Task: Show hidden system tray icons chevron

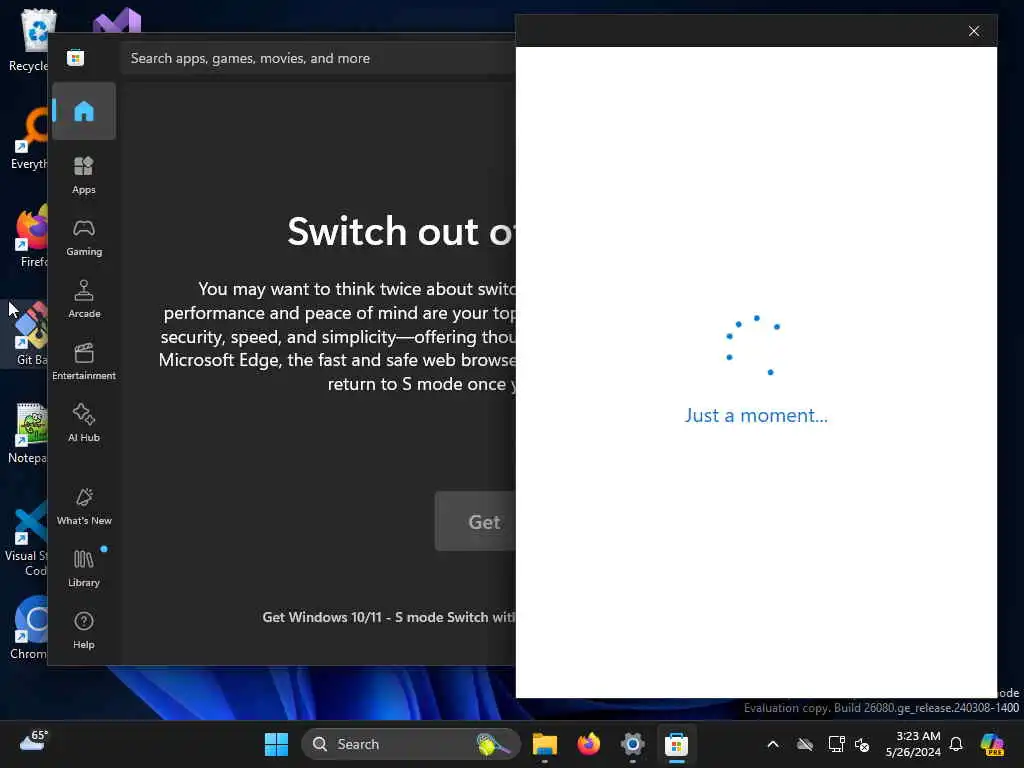Action: pos(773,744)
